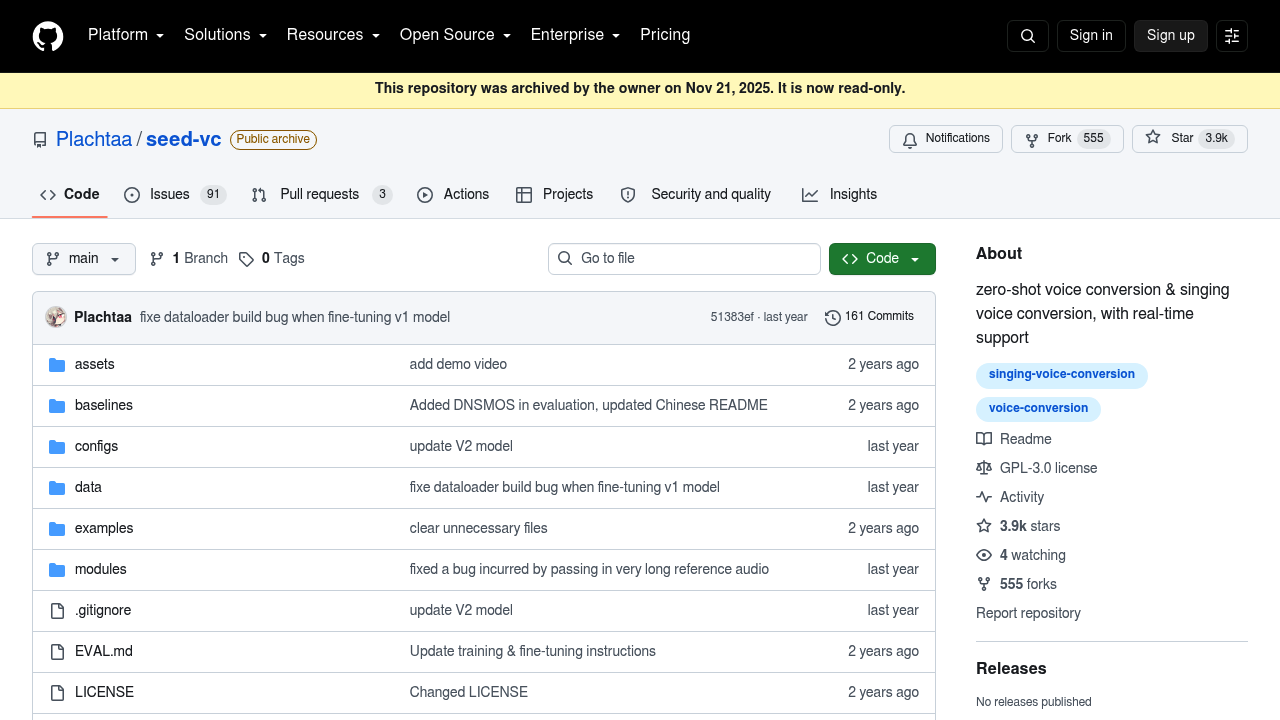Open the Projects tab
The height and width of the screenshot is (720, 1280).
pos(555,195)
